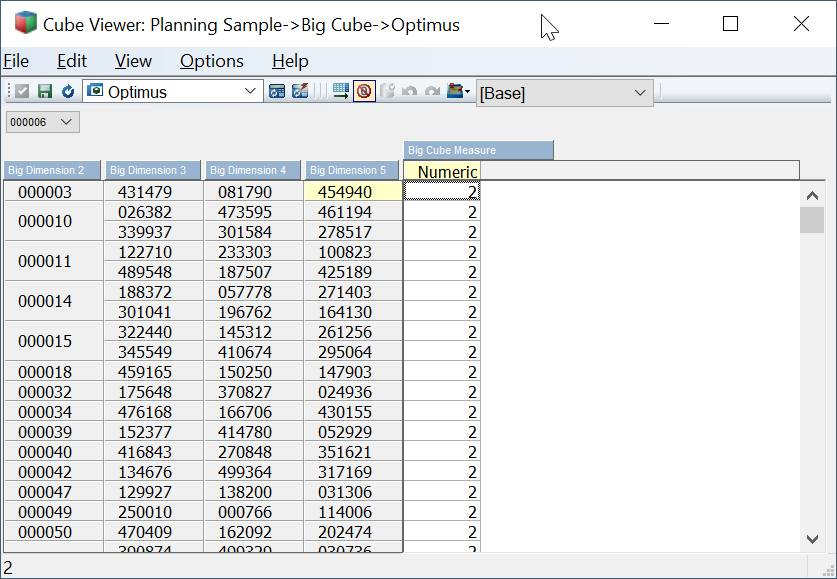Click the Undo arrow icon in toolbar
Image resolution: width=837 pixels, height=579 pixels.
pyautogui.click(x=410, y=92)
